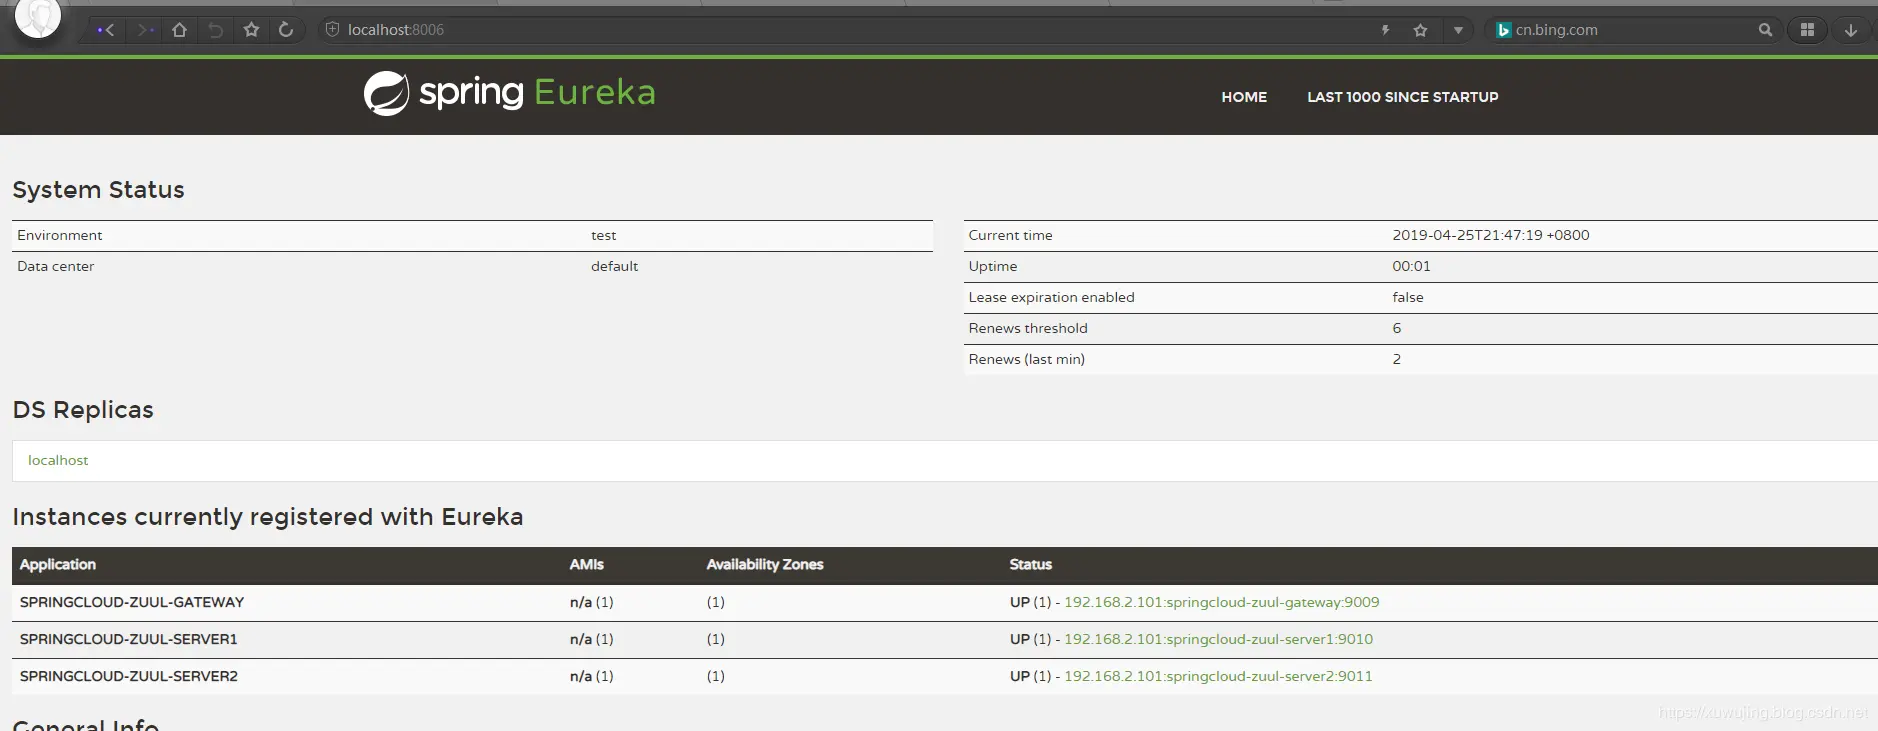This screenshot has height=731, width=1878.
Task: Click the Lease expiration enabled label
Action: (1051, 297)
